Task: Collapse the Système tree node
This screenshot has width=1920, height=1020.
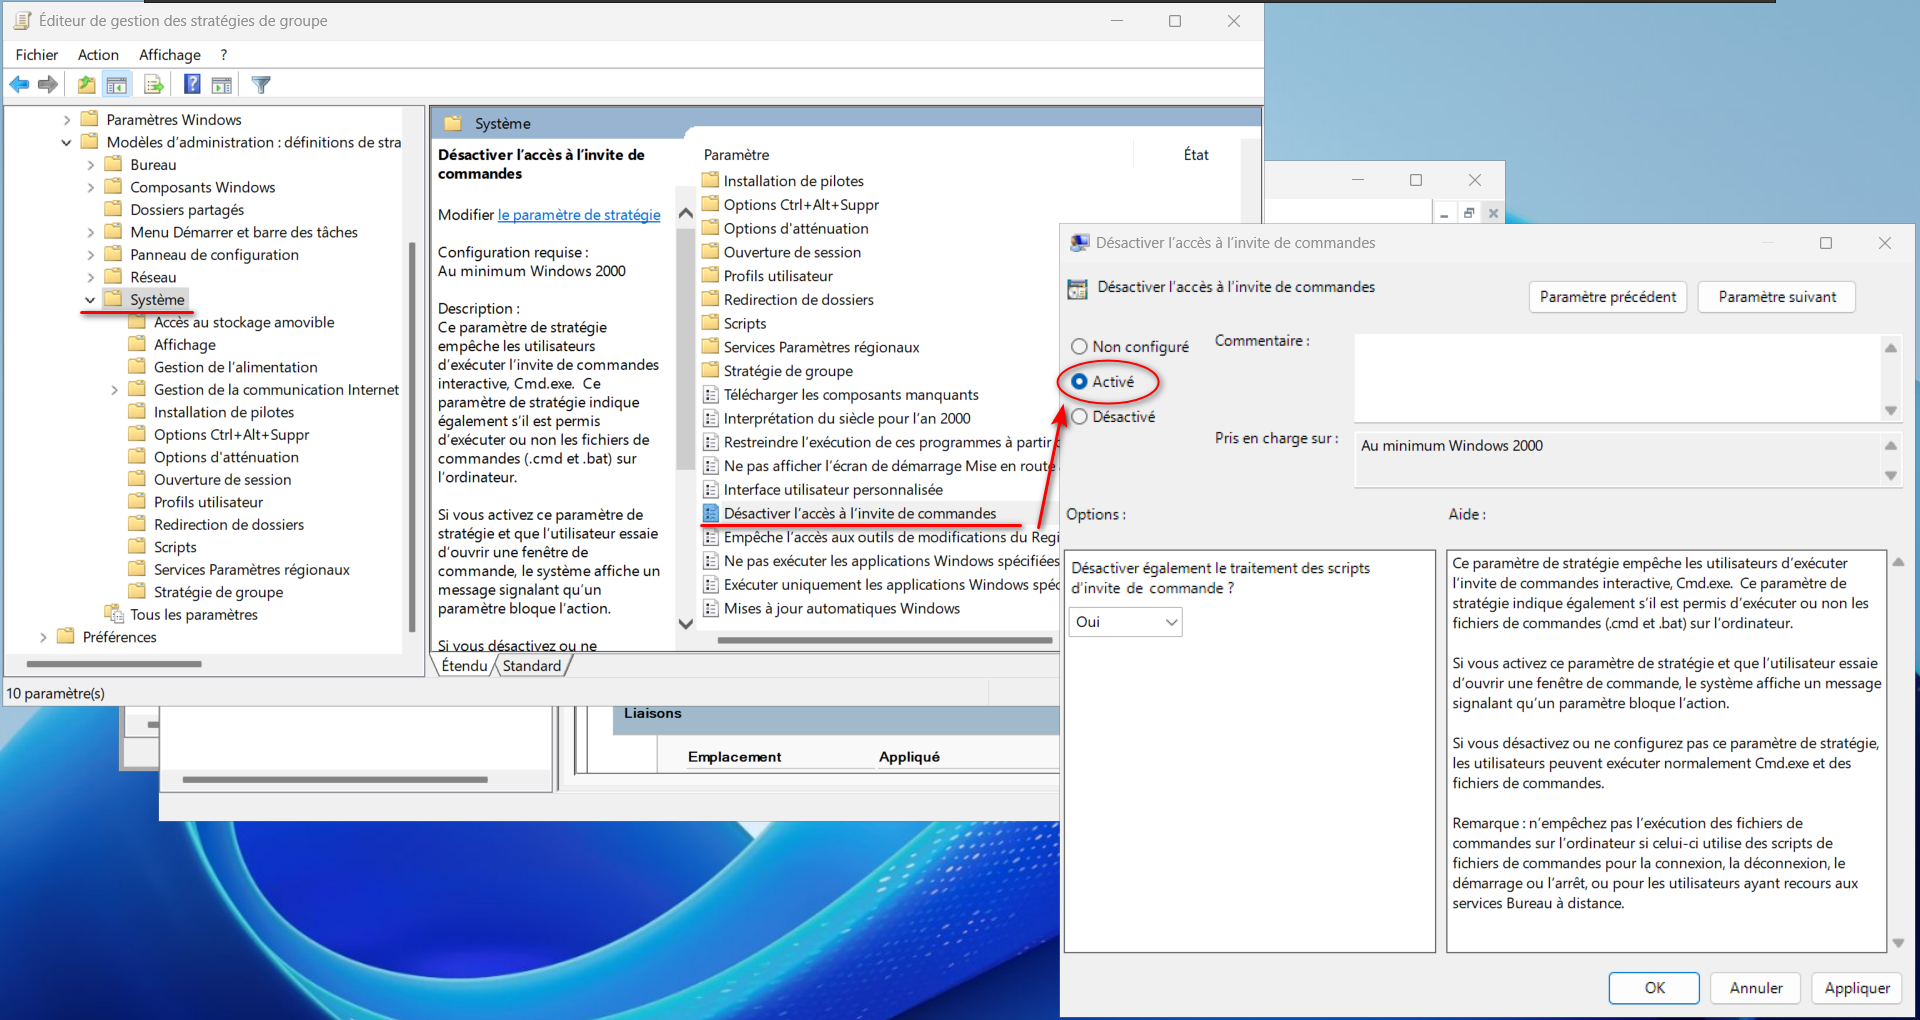Action: [90, 300]
